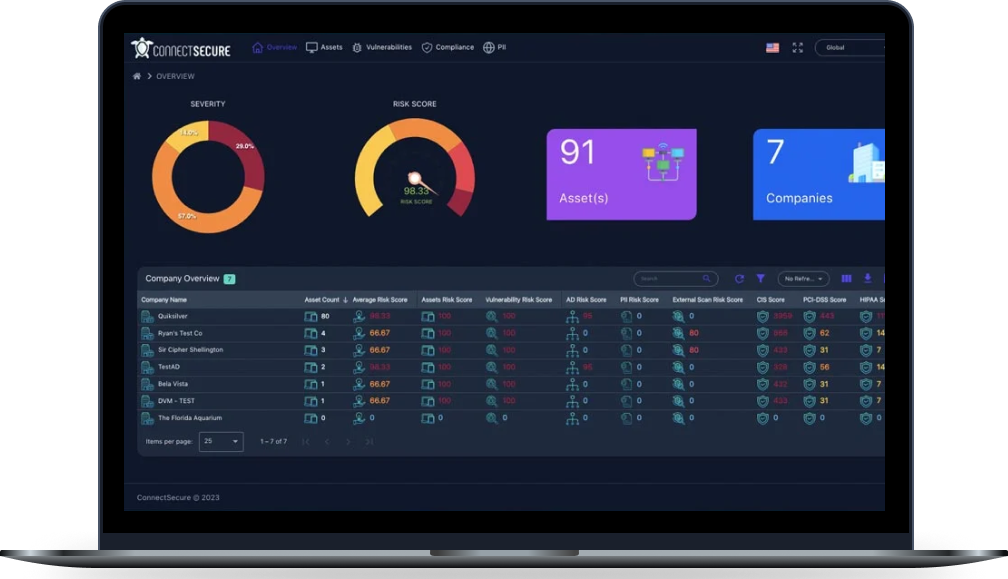This screenshot has width=1008, height=579.
Task: Go to previous table page
Action: tap(327, 441)
